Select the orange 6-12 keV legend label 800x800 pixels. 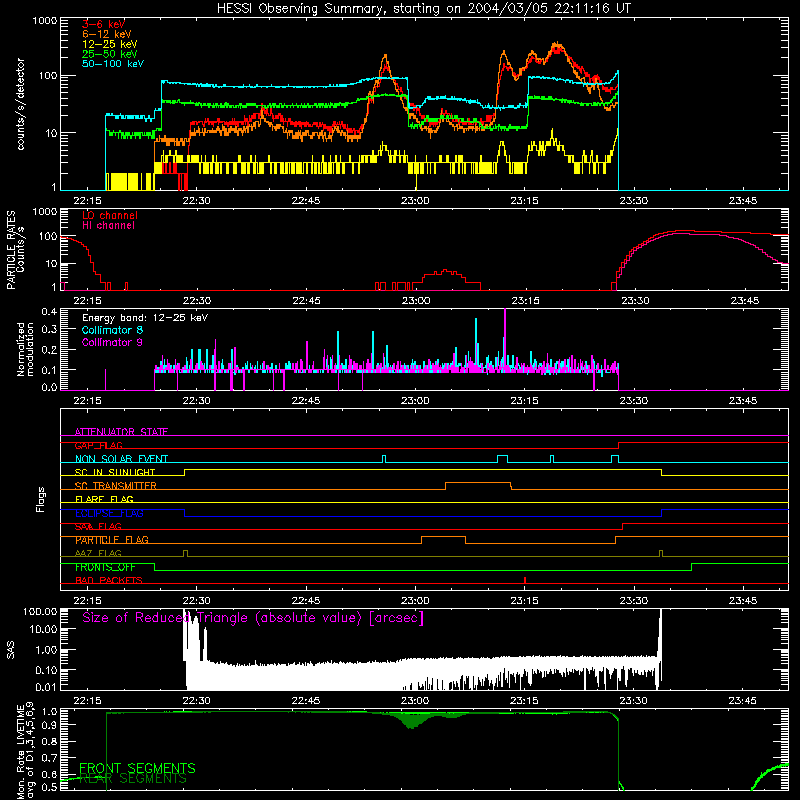106,34
